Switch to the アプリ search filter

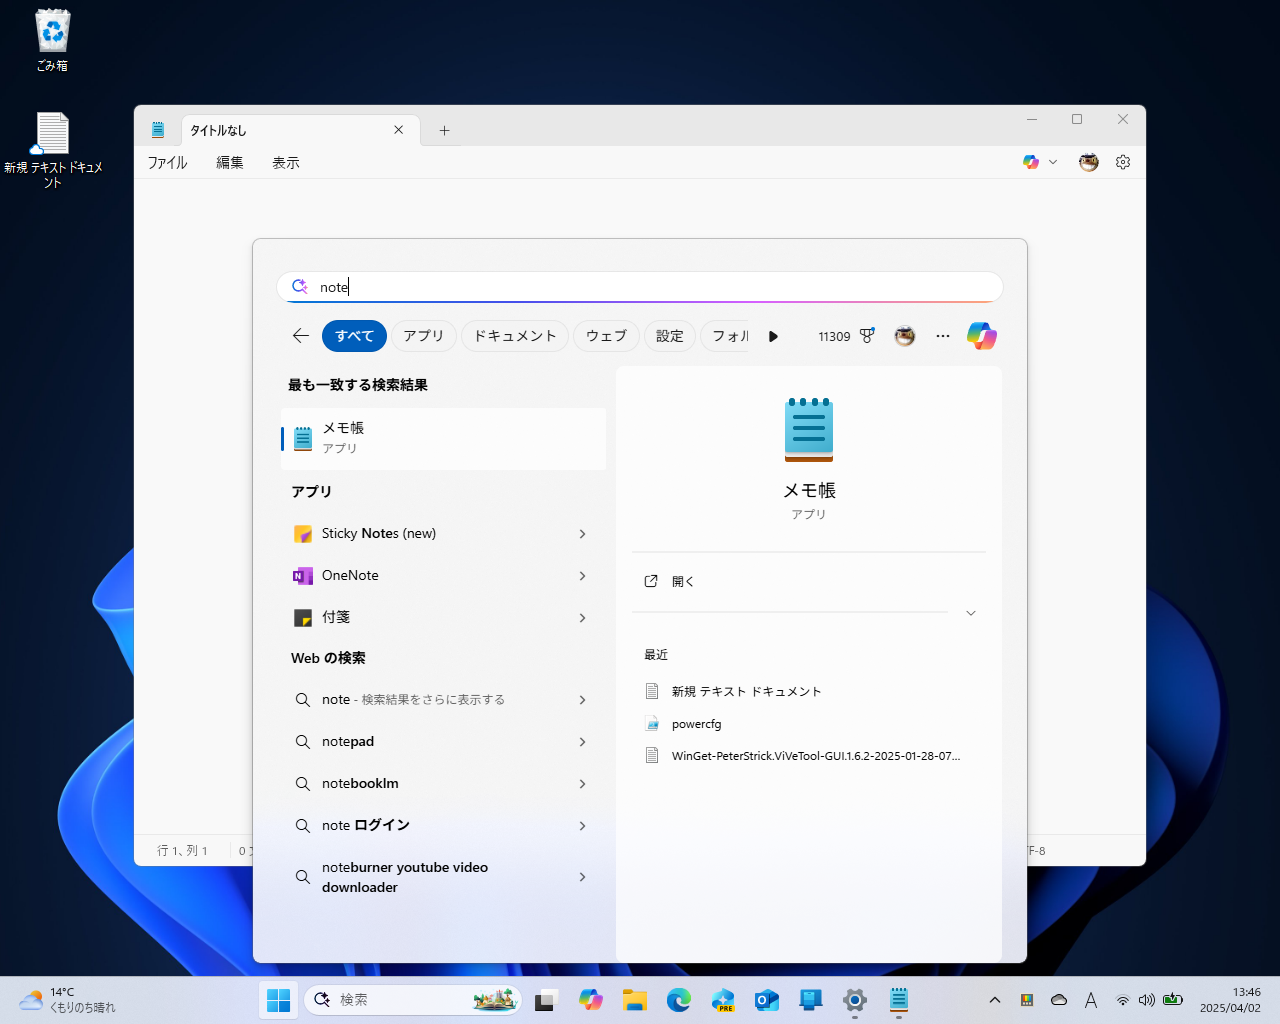click(424, 336)
